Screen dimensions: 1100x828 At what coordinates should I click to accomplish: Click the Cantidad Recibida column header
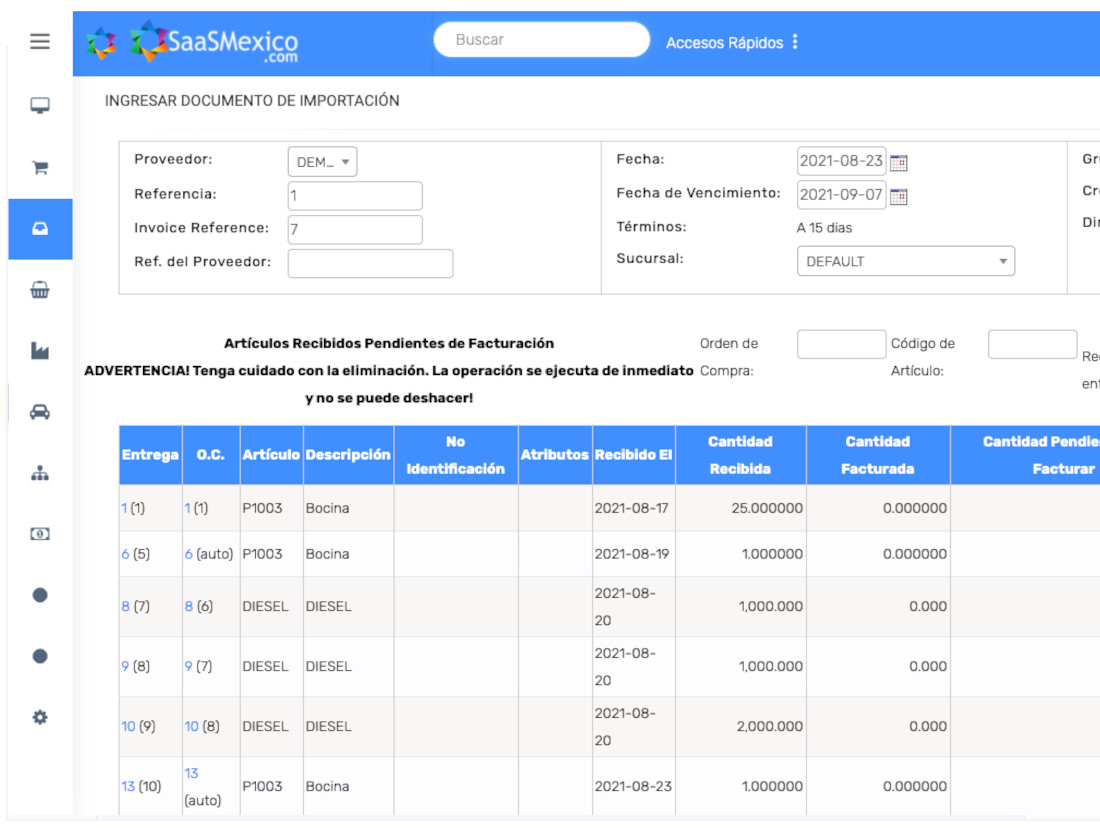(x=740, y=455)
